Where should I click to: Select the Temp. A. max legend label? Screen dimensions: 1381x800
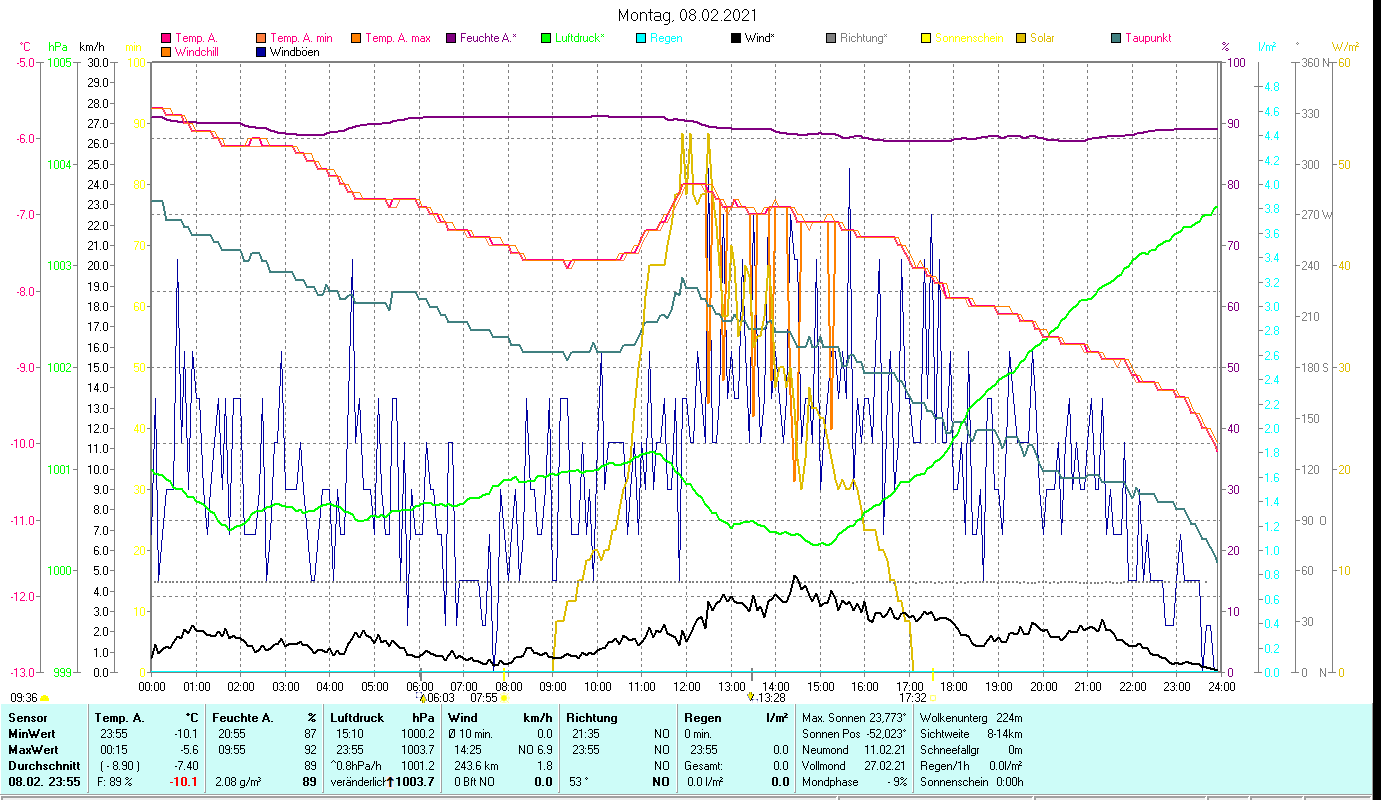(397, 38)
